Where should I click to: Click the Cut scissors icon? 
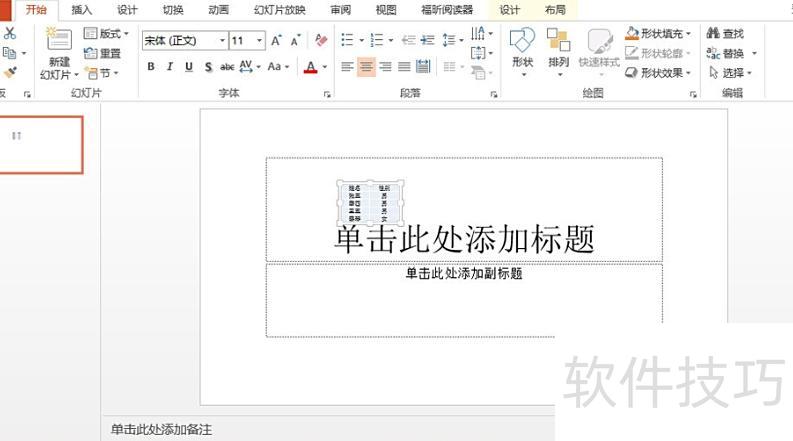tap(10, 33)
